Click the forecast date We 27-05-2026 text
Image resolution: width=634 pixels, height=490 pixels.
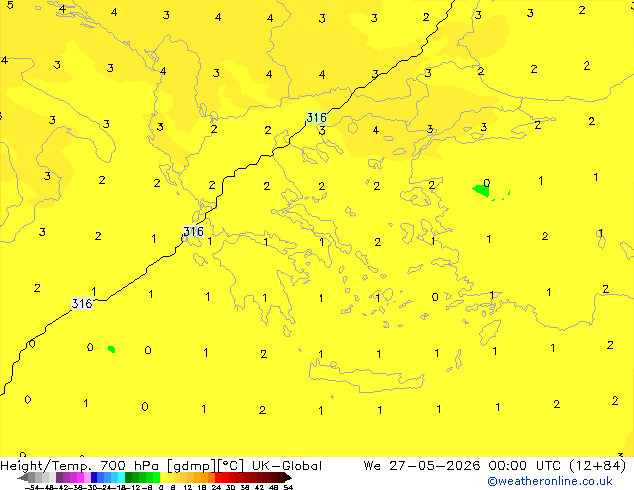tap(422, 466)
